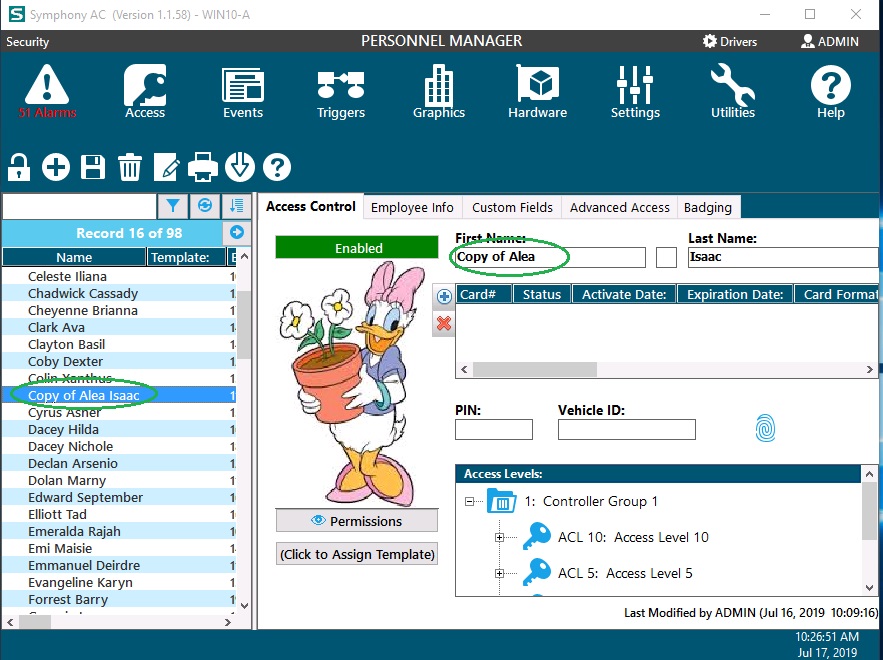Click the Last Name input field
The image size is (883, 660).
tap(783, 257)
